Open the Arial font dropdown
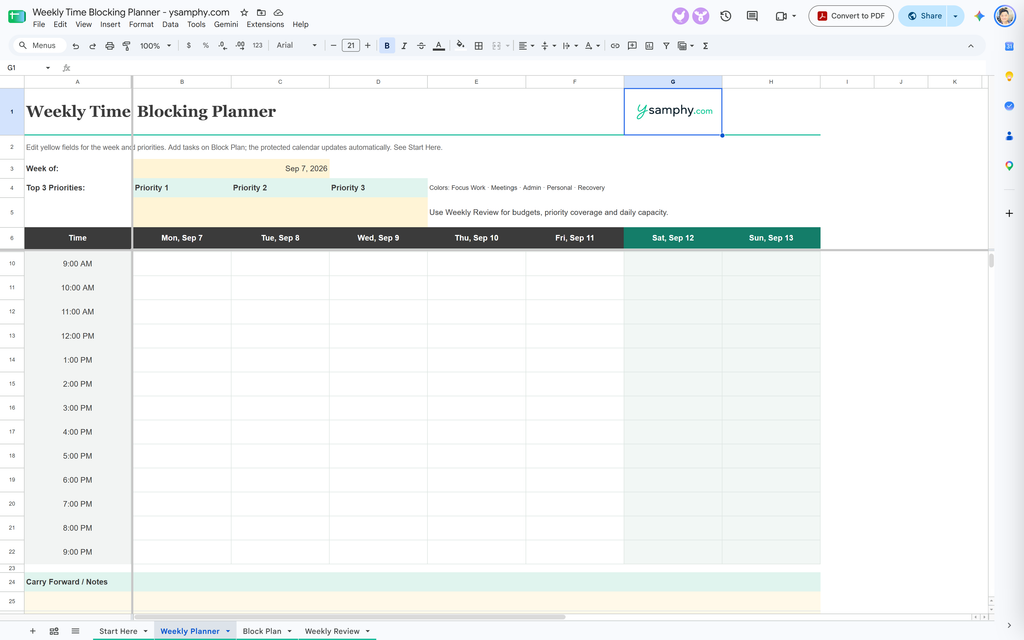The width and height of the screenshot is (1024, 640). coord(296,46)
